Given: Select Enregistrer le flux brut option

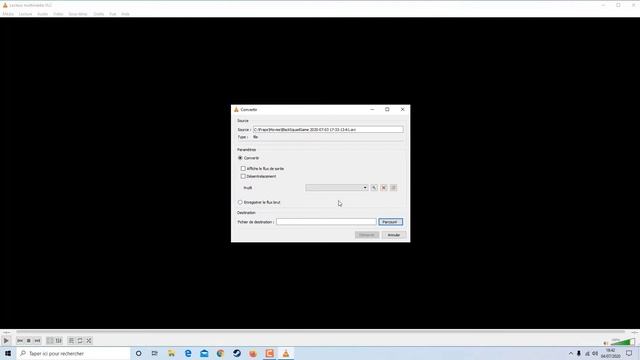Looking at the screenshot, I should (x=240, y=202).
